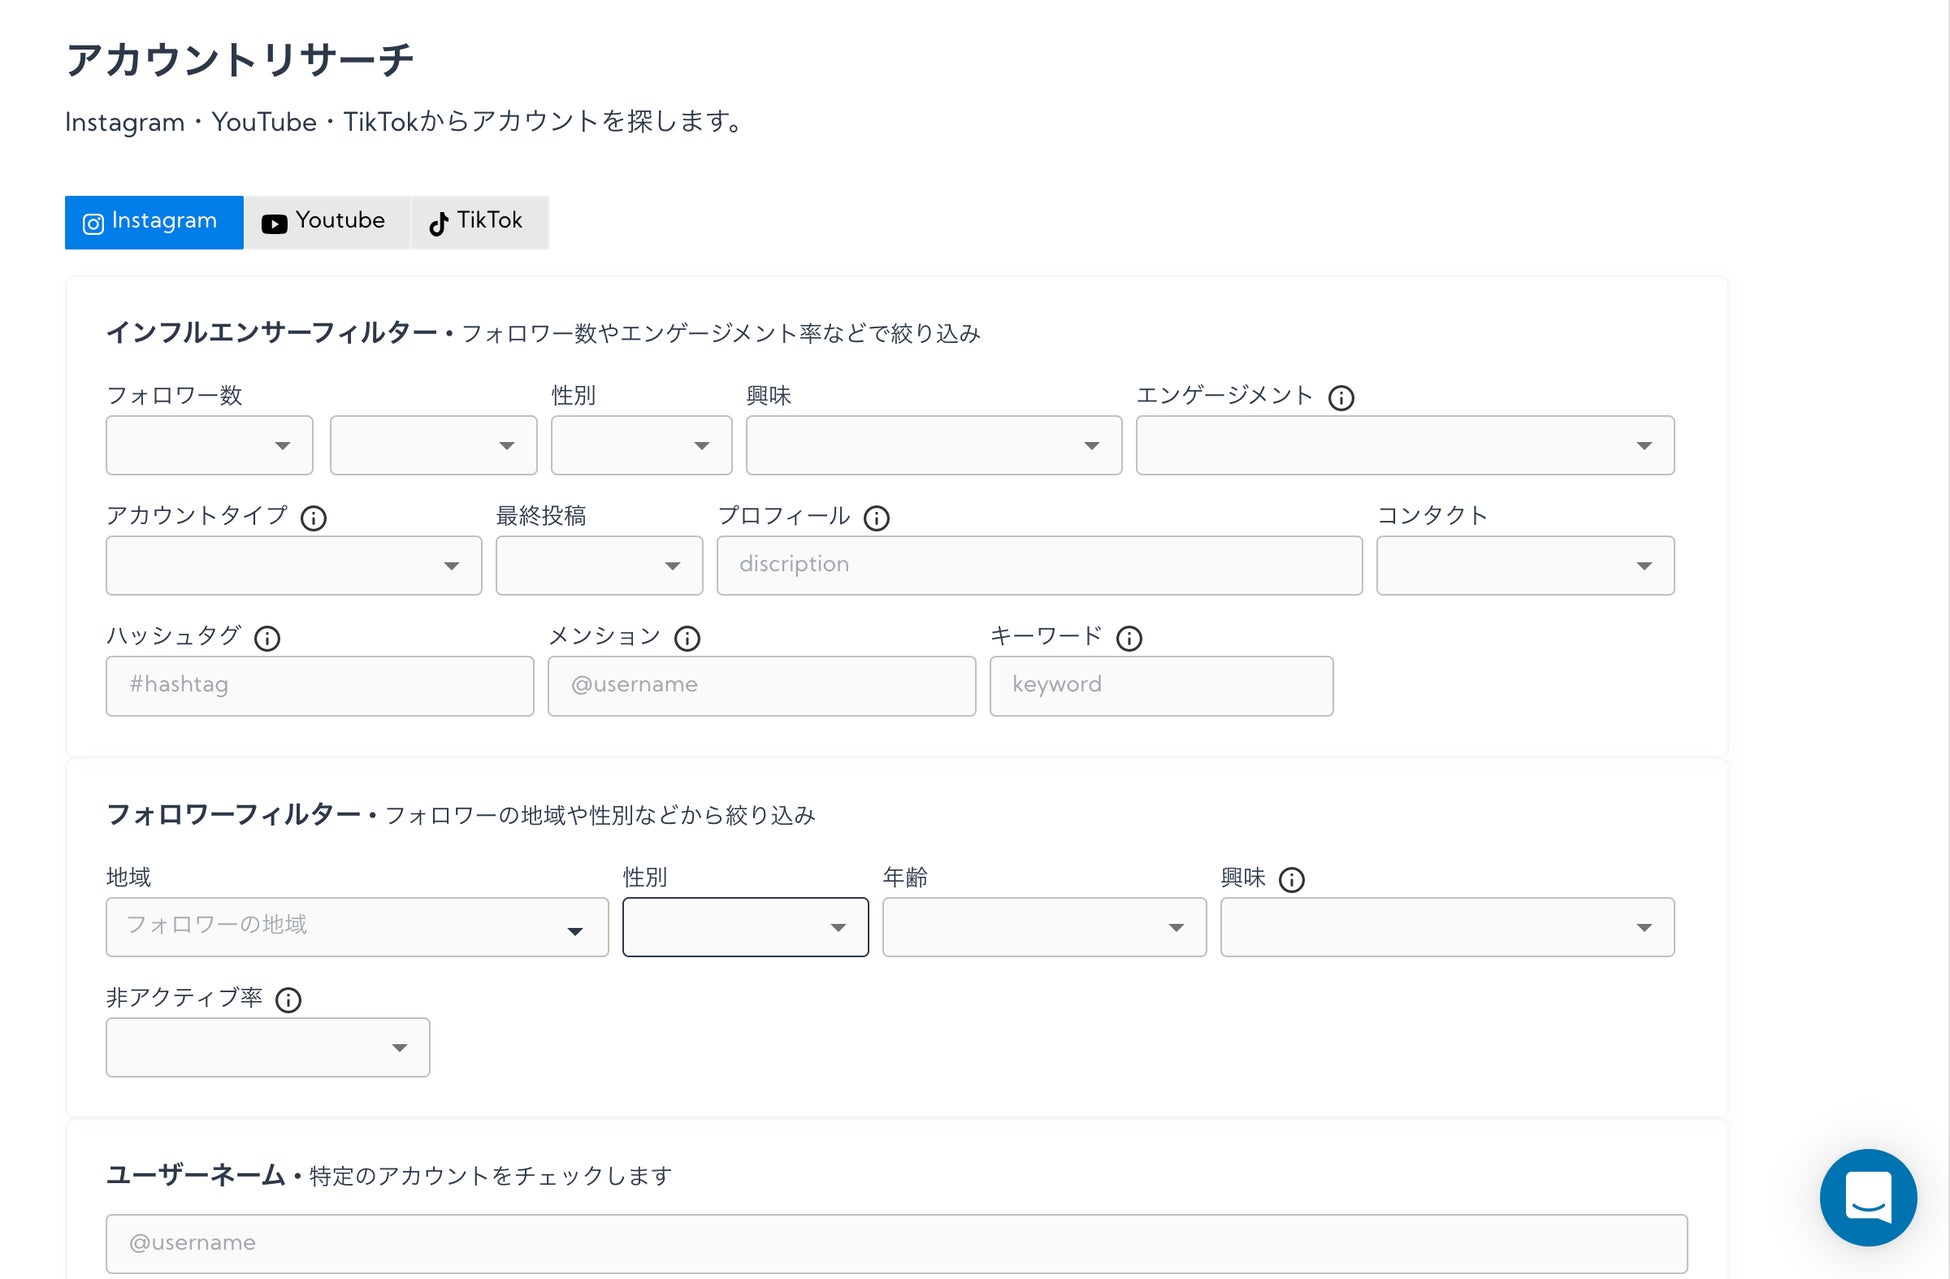Open the エンゲージメント dropdown

[1404, 446]
